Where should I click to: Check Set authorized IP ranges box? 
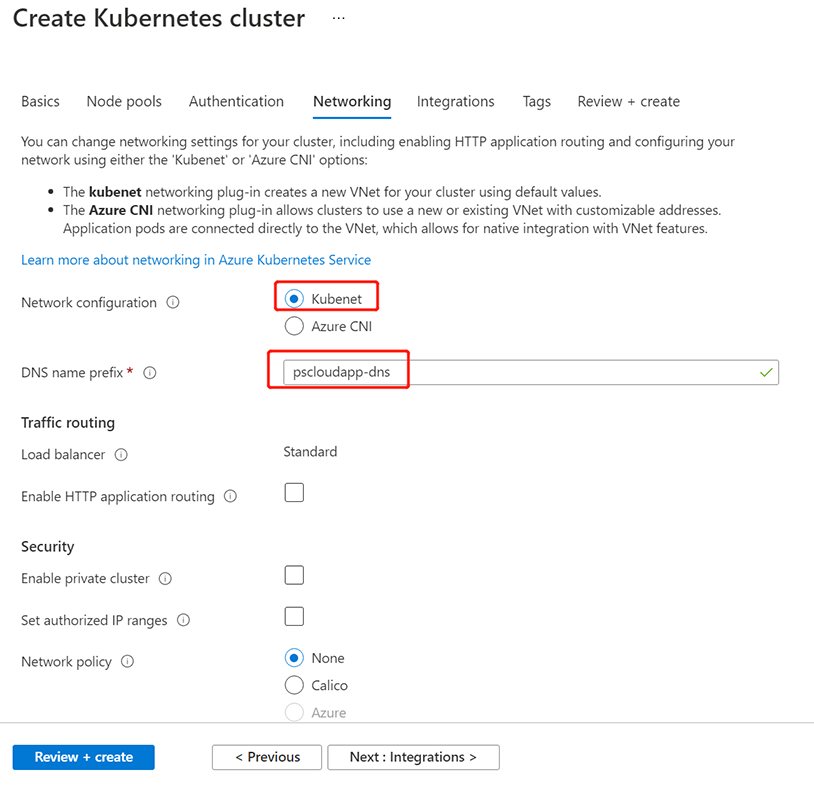click(294, 616)
